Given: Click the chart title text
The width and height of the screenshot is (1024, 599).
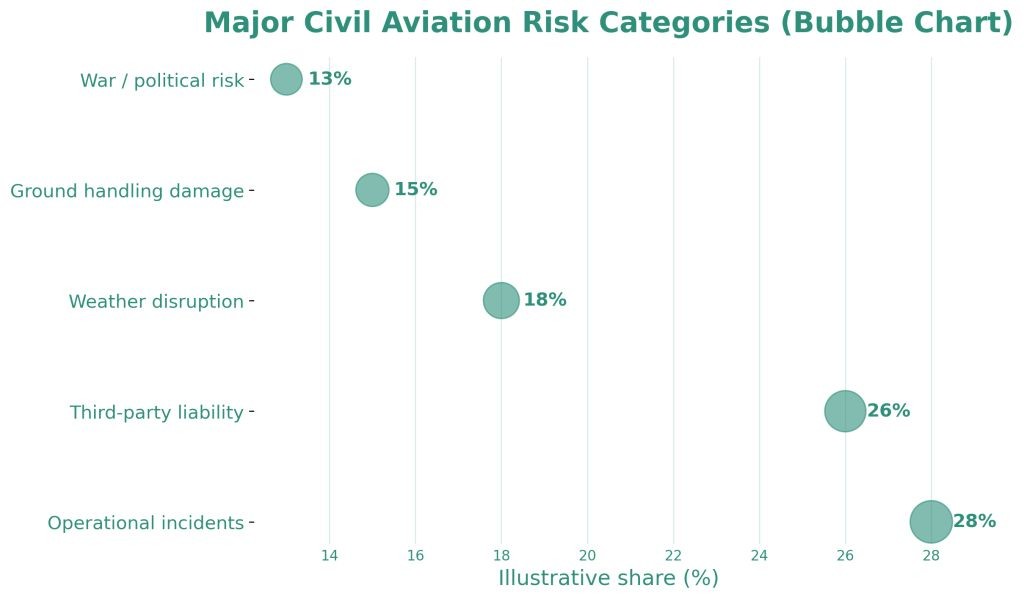Looking at the screenshot, I should pyautogui.click(x=608, y=23).
